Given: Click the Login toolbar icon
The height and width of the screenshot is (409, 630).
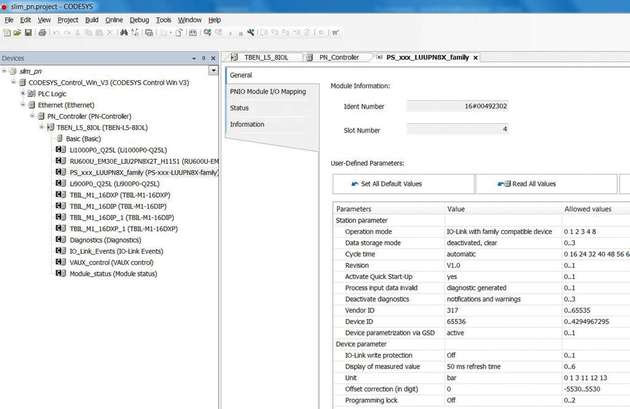Looking at the screenshot, I should click(207, 33).
